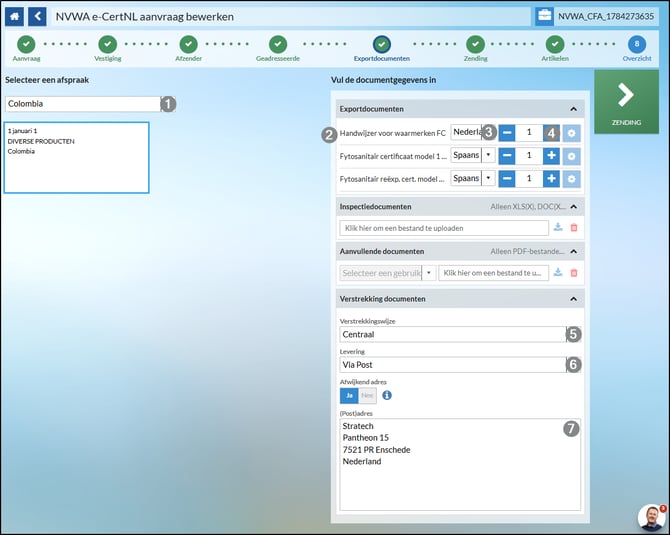Decrease quantity of Fytosanitair reëxp. cert. model
Screen dimensions: 670x535
tap(507, 179)
